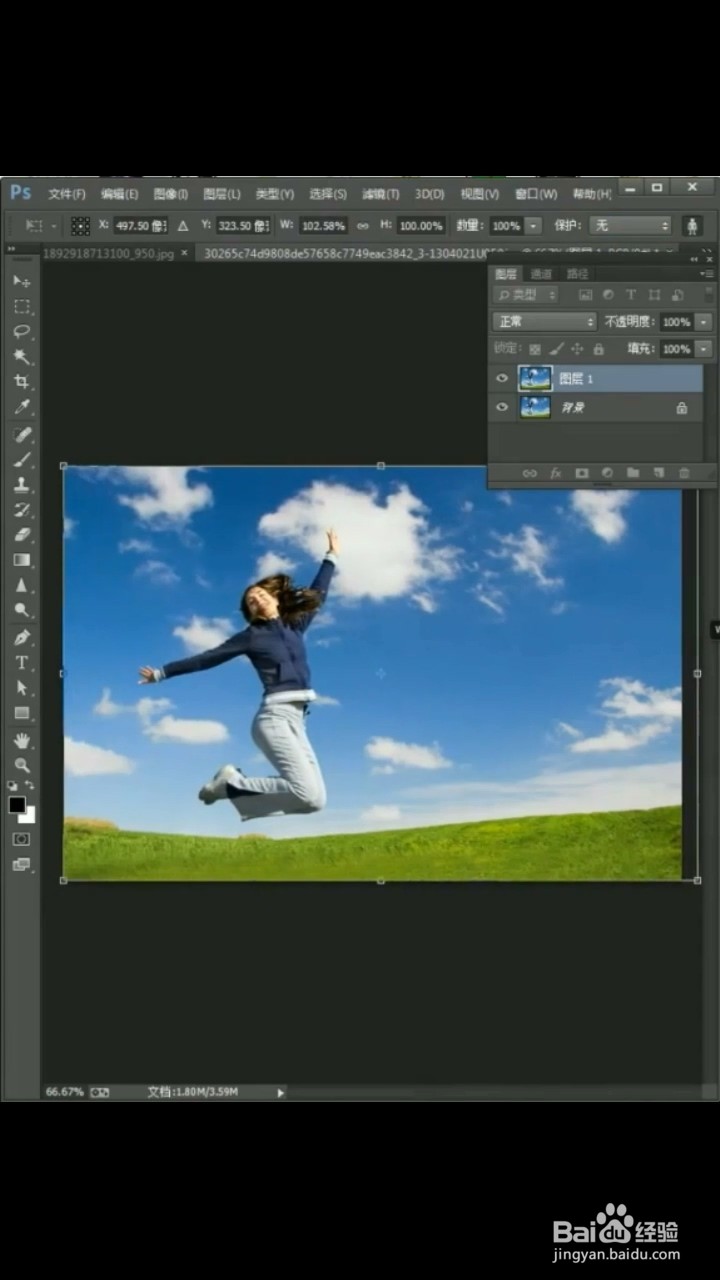Toggle the type layer filter

[630, 295]
